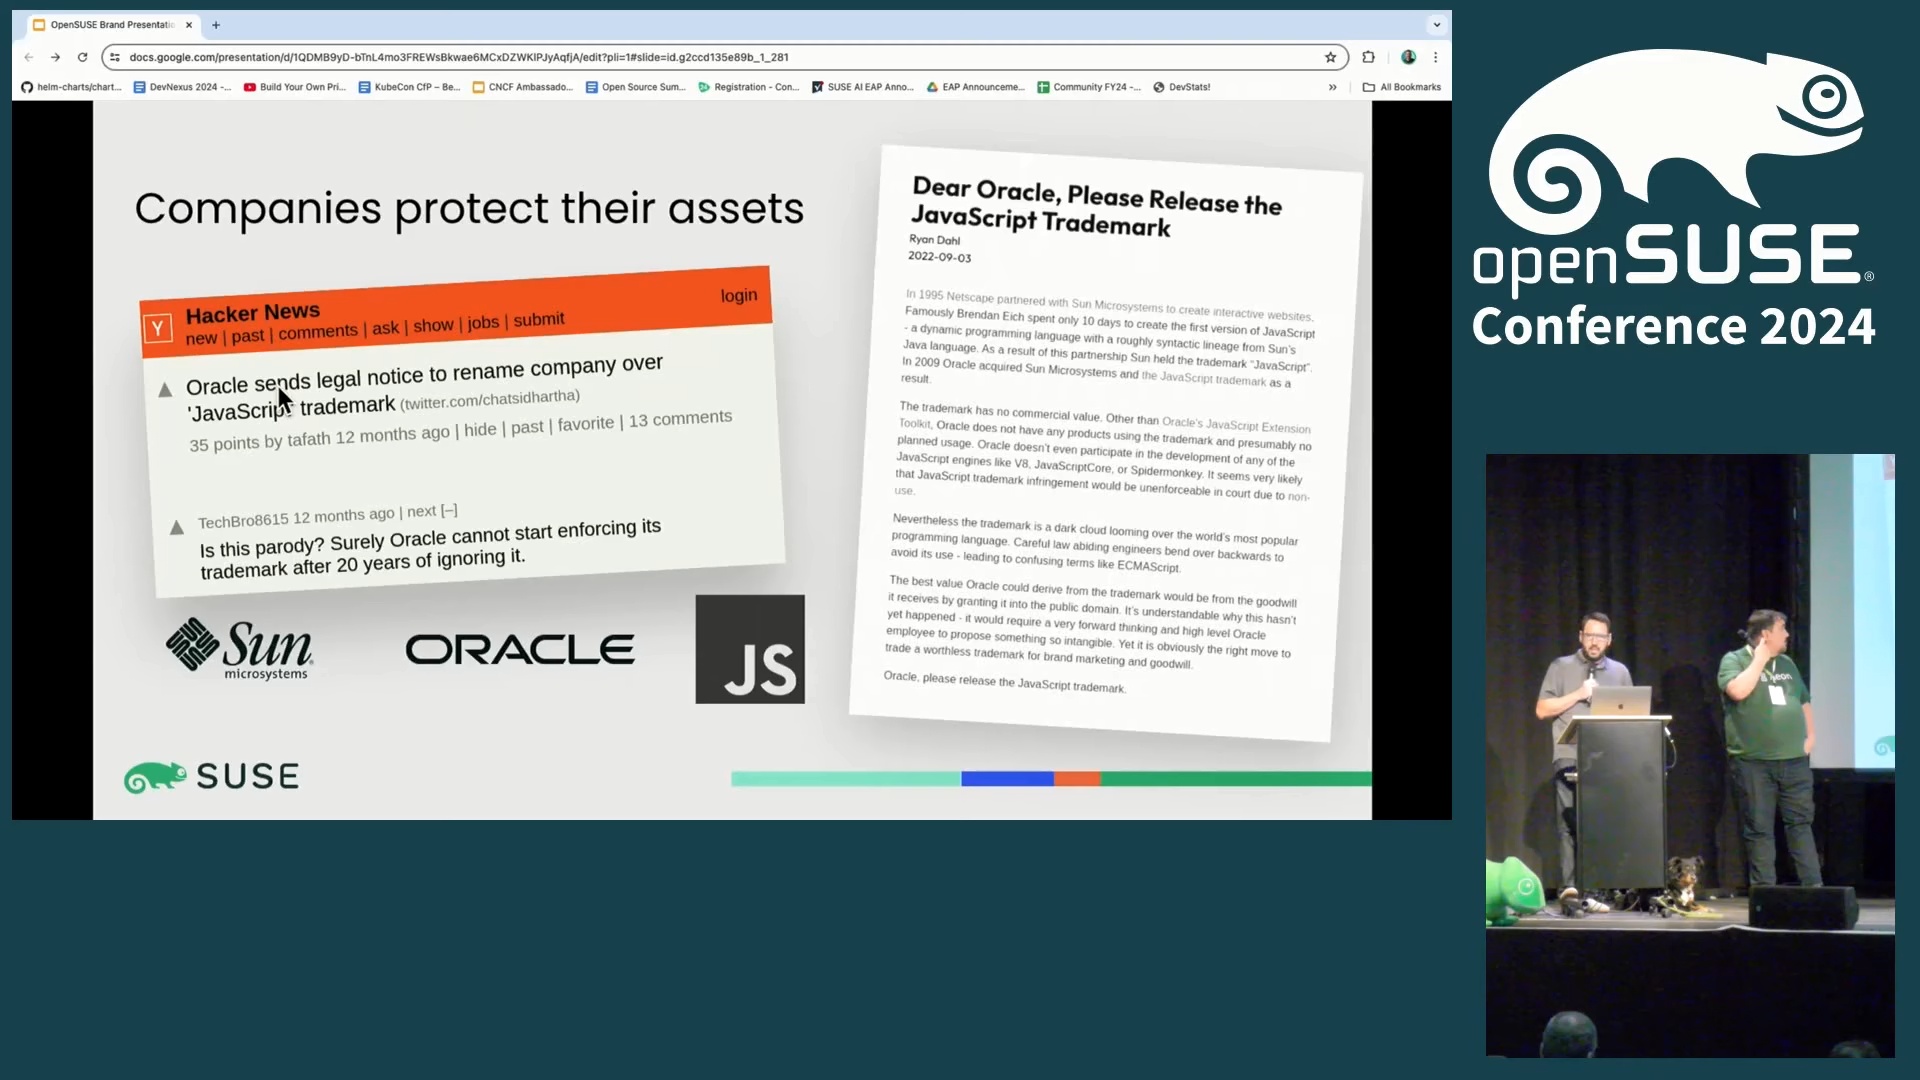The width and height of the screenshot is (1920, 1080).
Task: Reload the current page
Action: coord(83,57)
